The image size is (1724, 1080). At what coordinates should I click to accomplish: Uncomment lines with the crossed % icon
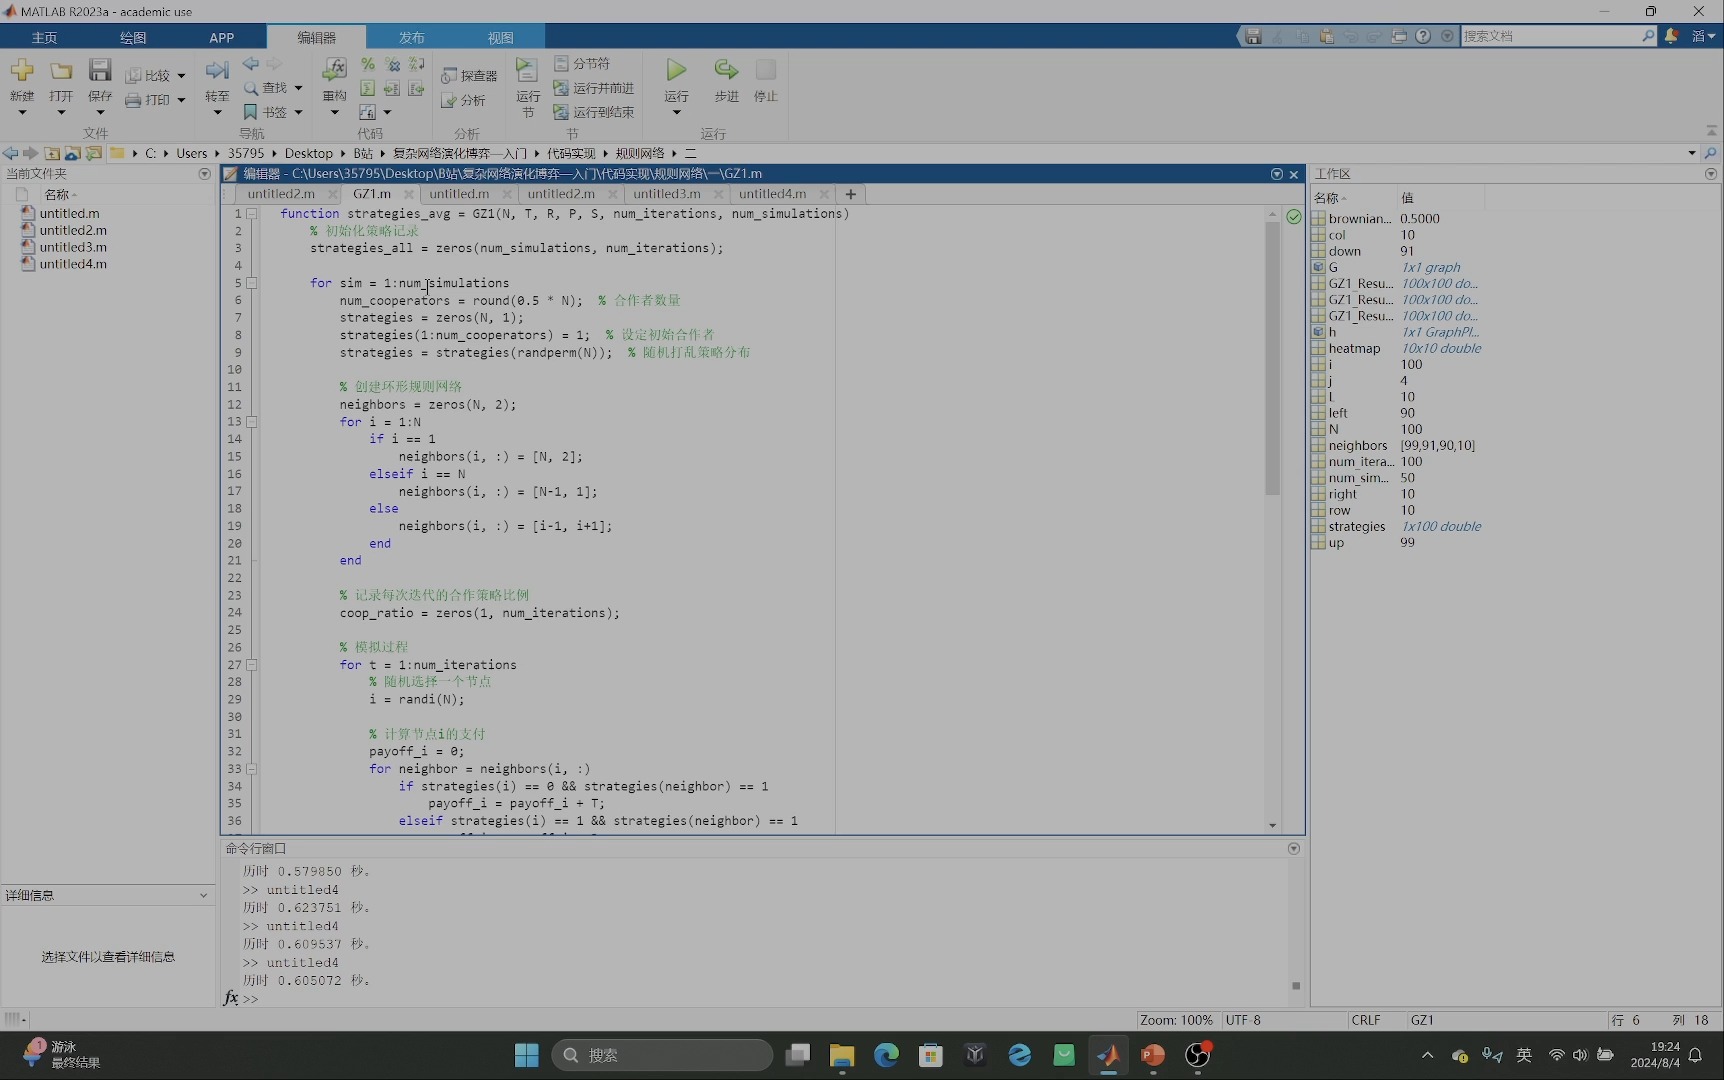[392, 64]
